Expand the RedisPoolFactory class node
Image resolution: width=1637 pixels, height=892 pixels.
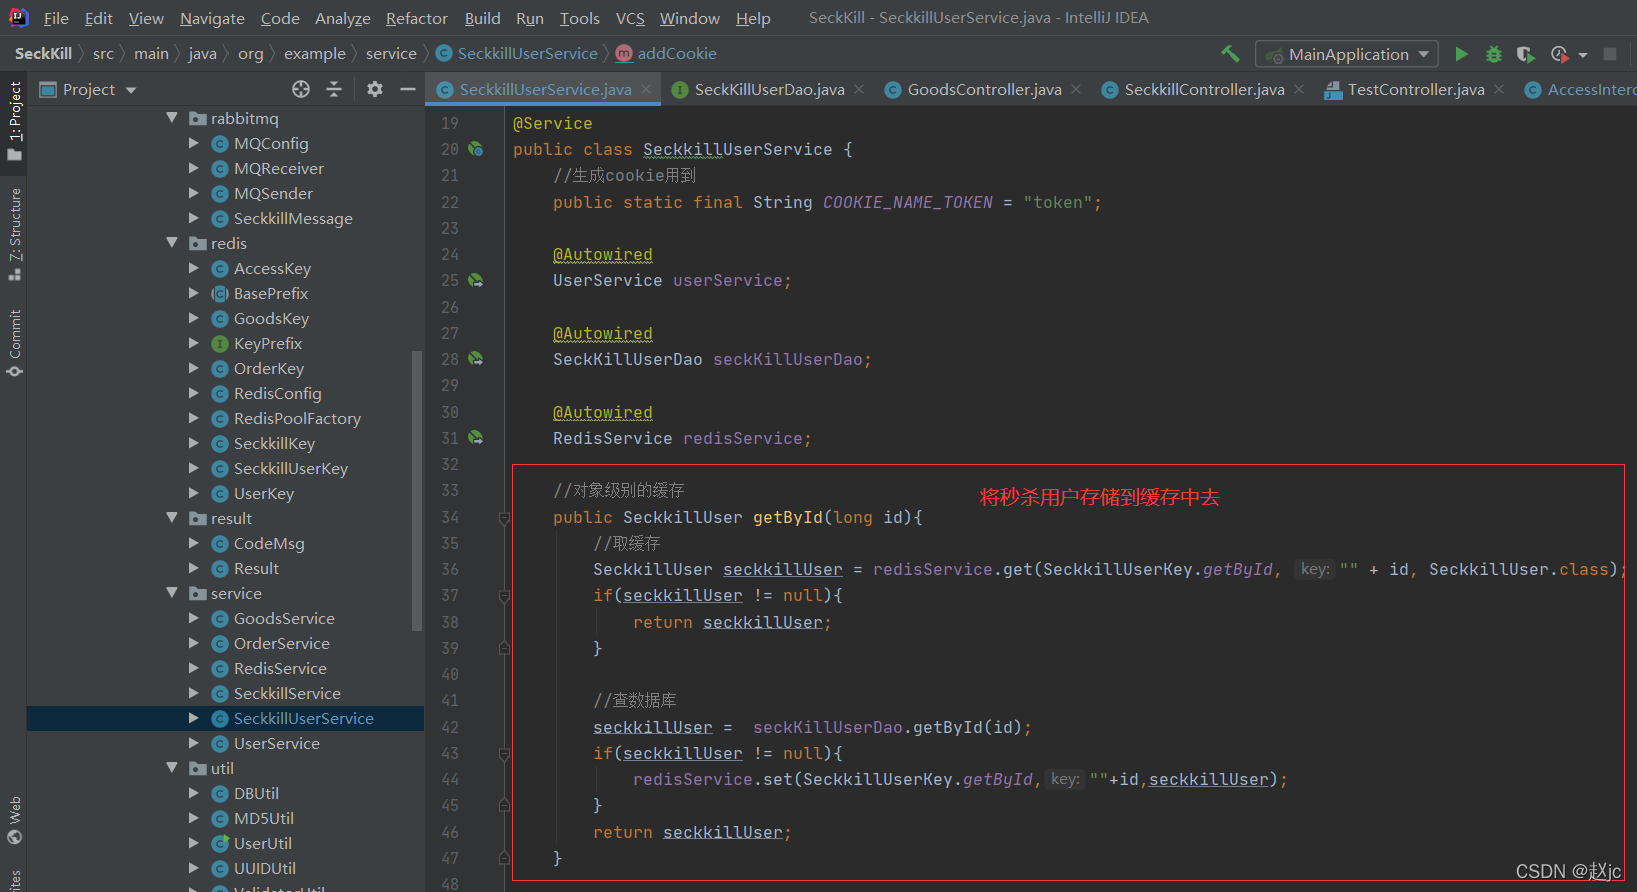click(x=194, y=418)
